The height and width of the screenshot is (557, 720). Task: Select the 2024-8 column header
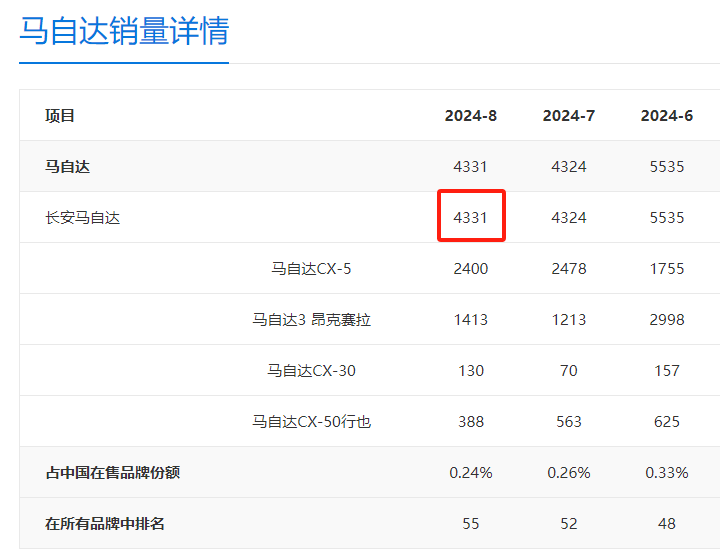471,116
